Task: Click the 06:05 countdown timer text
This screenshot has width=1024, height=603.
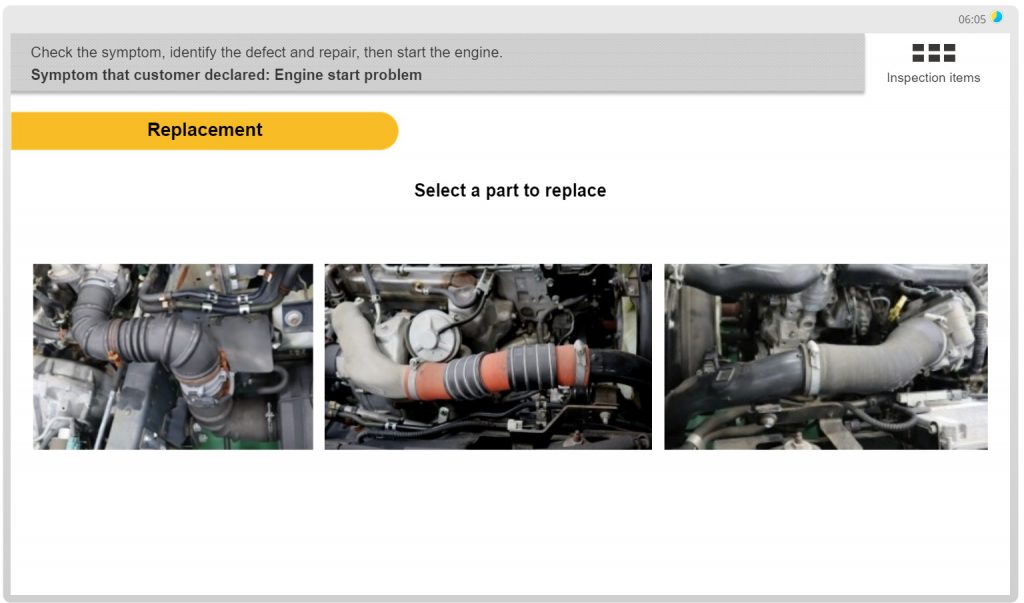Action: [971, 19]
